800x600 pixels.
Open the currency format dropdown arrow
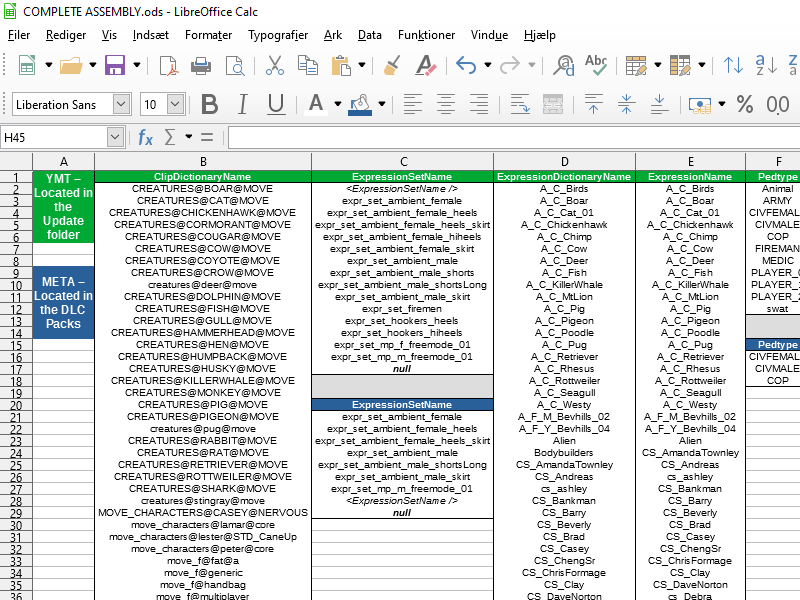tap(721, 104)
